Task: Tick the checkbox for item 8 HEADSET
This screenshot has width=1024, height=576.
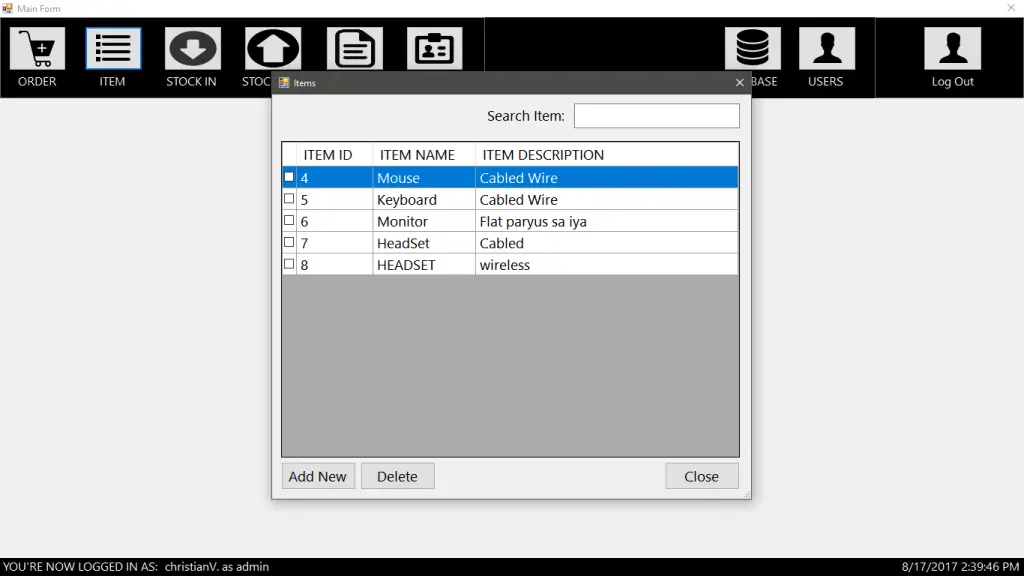Action: coord(289,264)
